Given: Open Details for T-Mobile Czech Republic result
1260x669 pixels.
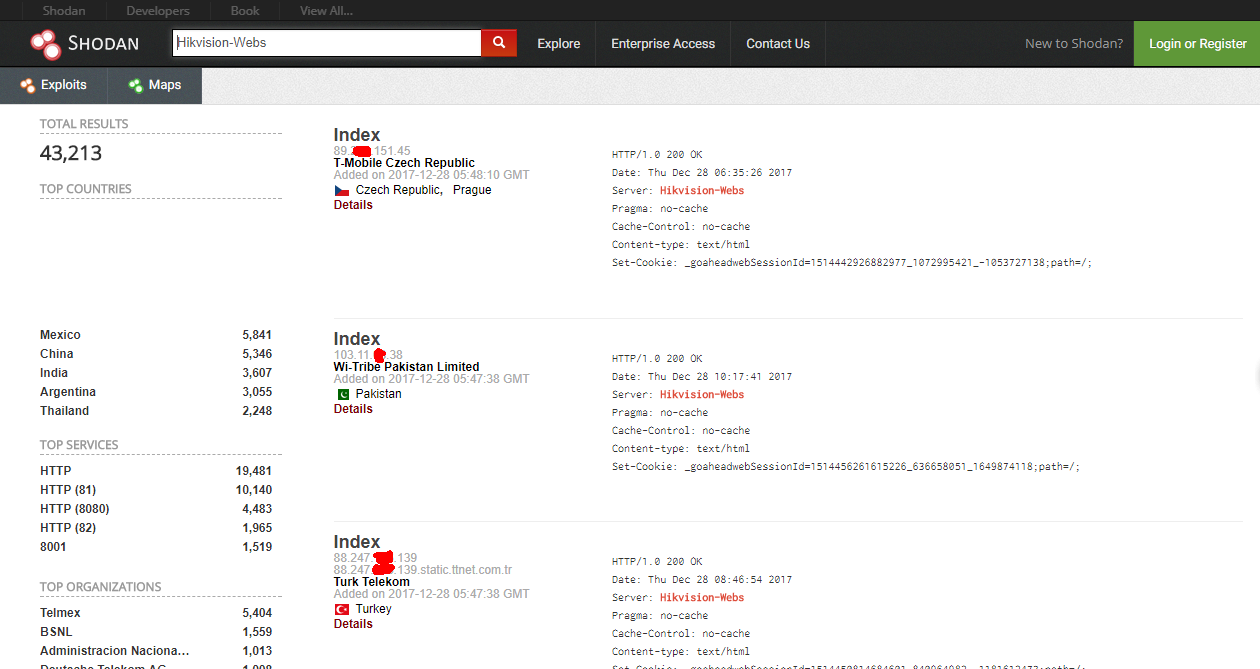Looking at the screenshot, I should 353,205.
